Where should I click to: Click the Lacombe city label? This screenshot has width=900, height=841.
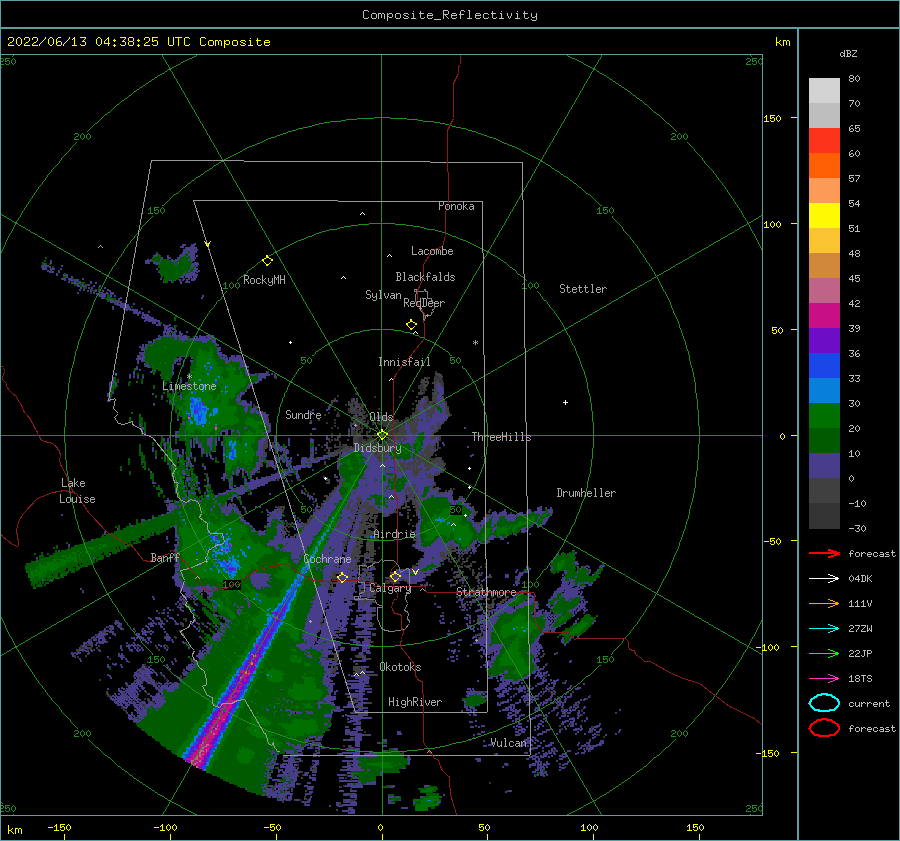coord(432,251)
